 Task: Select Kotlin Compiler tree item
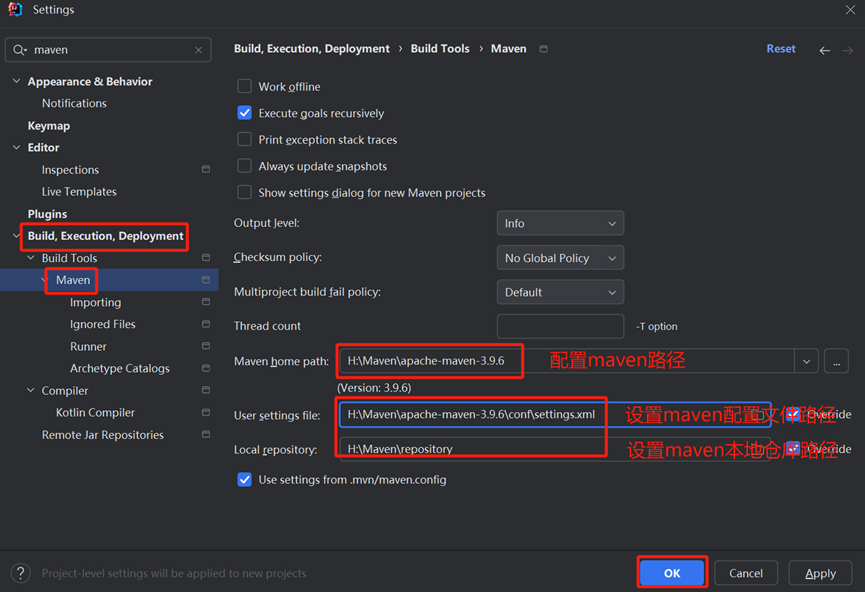pyautogui.click(x=95, y=413)
